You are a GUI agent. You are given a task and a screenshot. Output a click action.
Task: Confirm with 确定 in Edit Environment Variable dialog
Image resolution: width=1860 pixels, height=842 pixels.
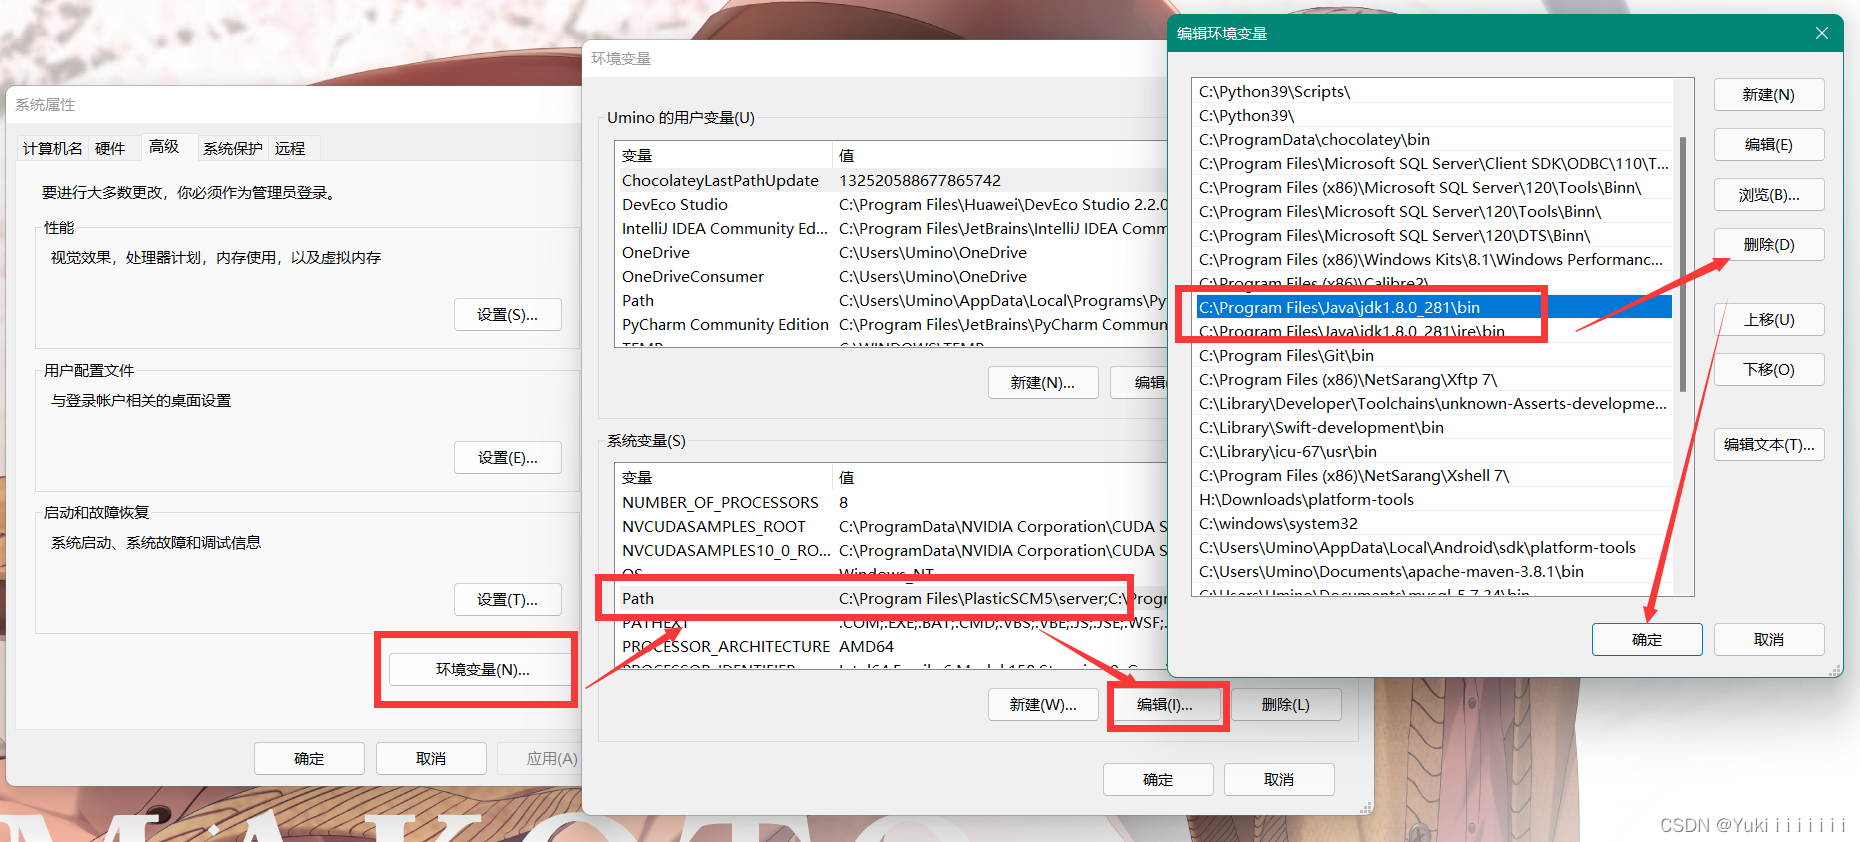point(1646,639)
